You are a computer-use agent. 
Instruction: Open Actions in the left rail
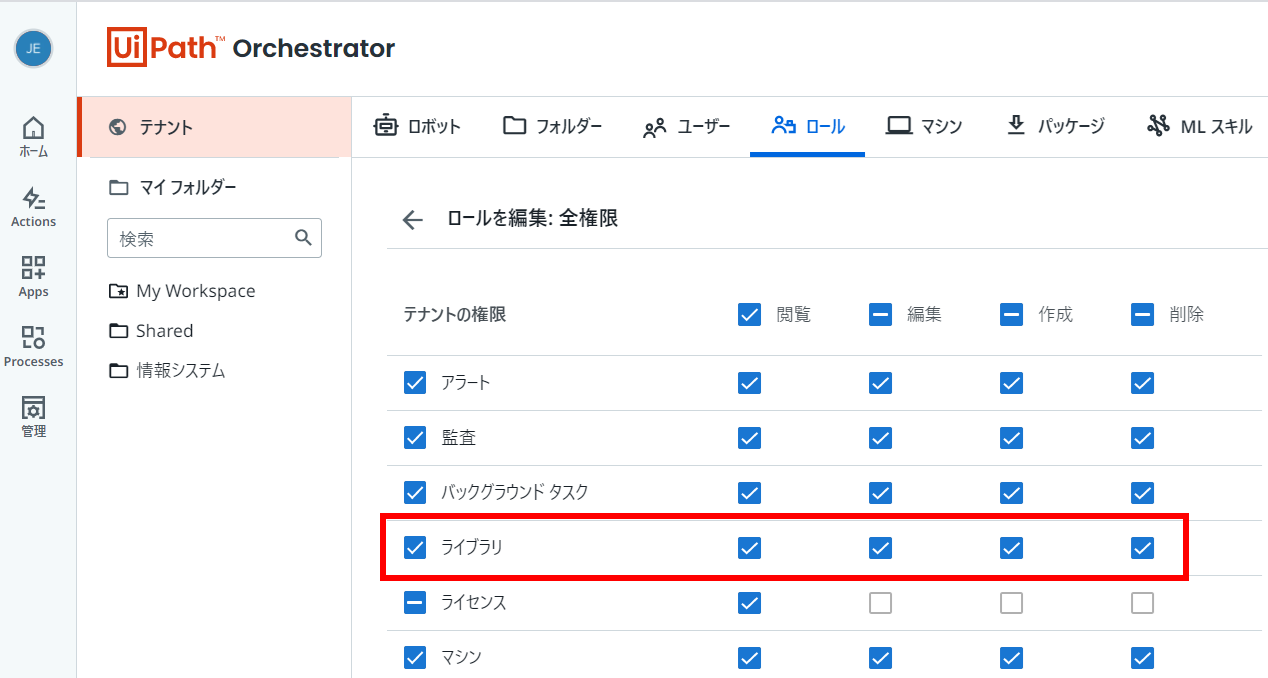coord(33,207)
